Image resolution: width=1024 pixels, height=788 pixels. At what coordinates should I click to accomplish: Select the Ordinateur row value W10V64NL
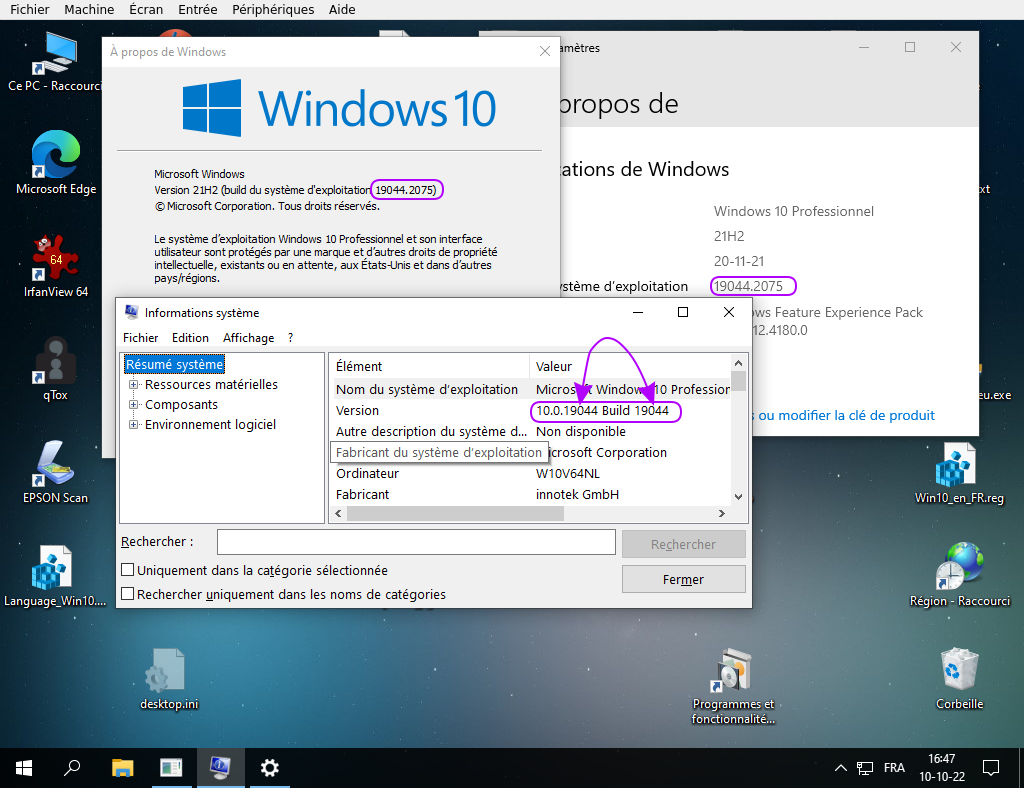click(568, 473)
